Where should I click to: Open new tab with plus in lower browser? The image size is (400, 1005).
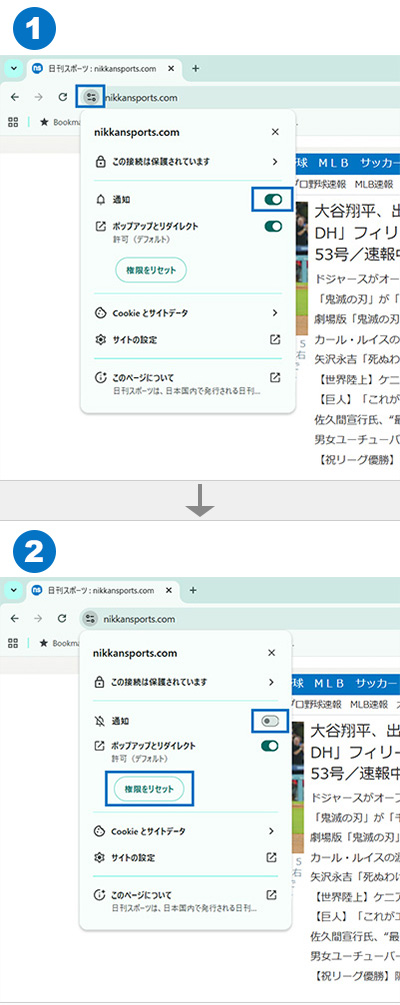[193, 590]
